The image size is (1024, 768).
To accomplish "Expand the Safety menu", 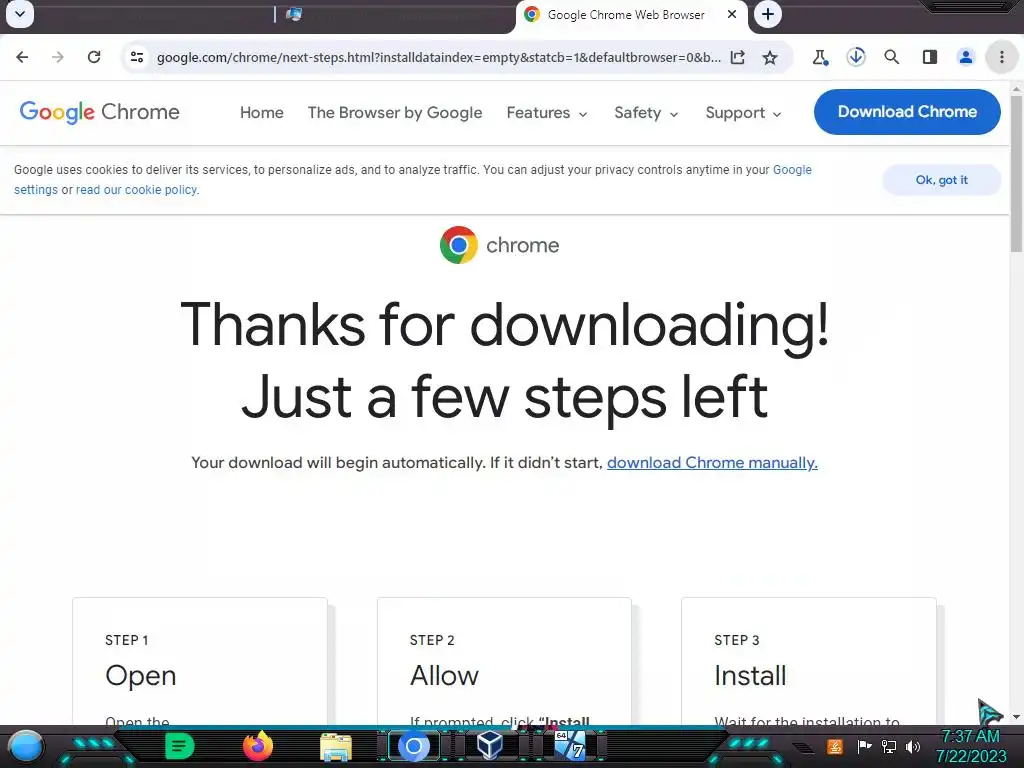I will pos(647,113).
